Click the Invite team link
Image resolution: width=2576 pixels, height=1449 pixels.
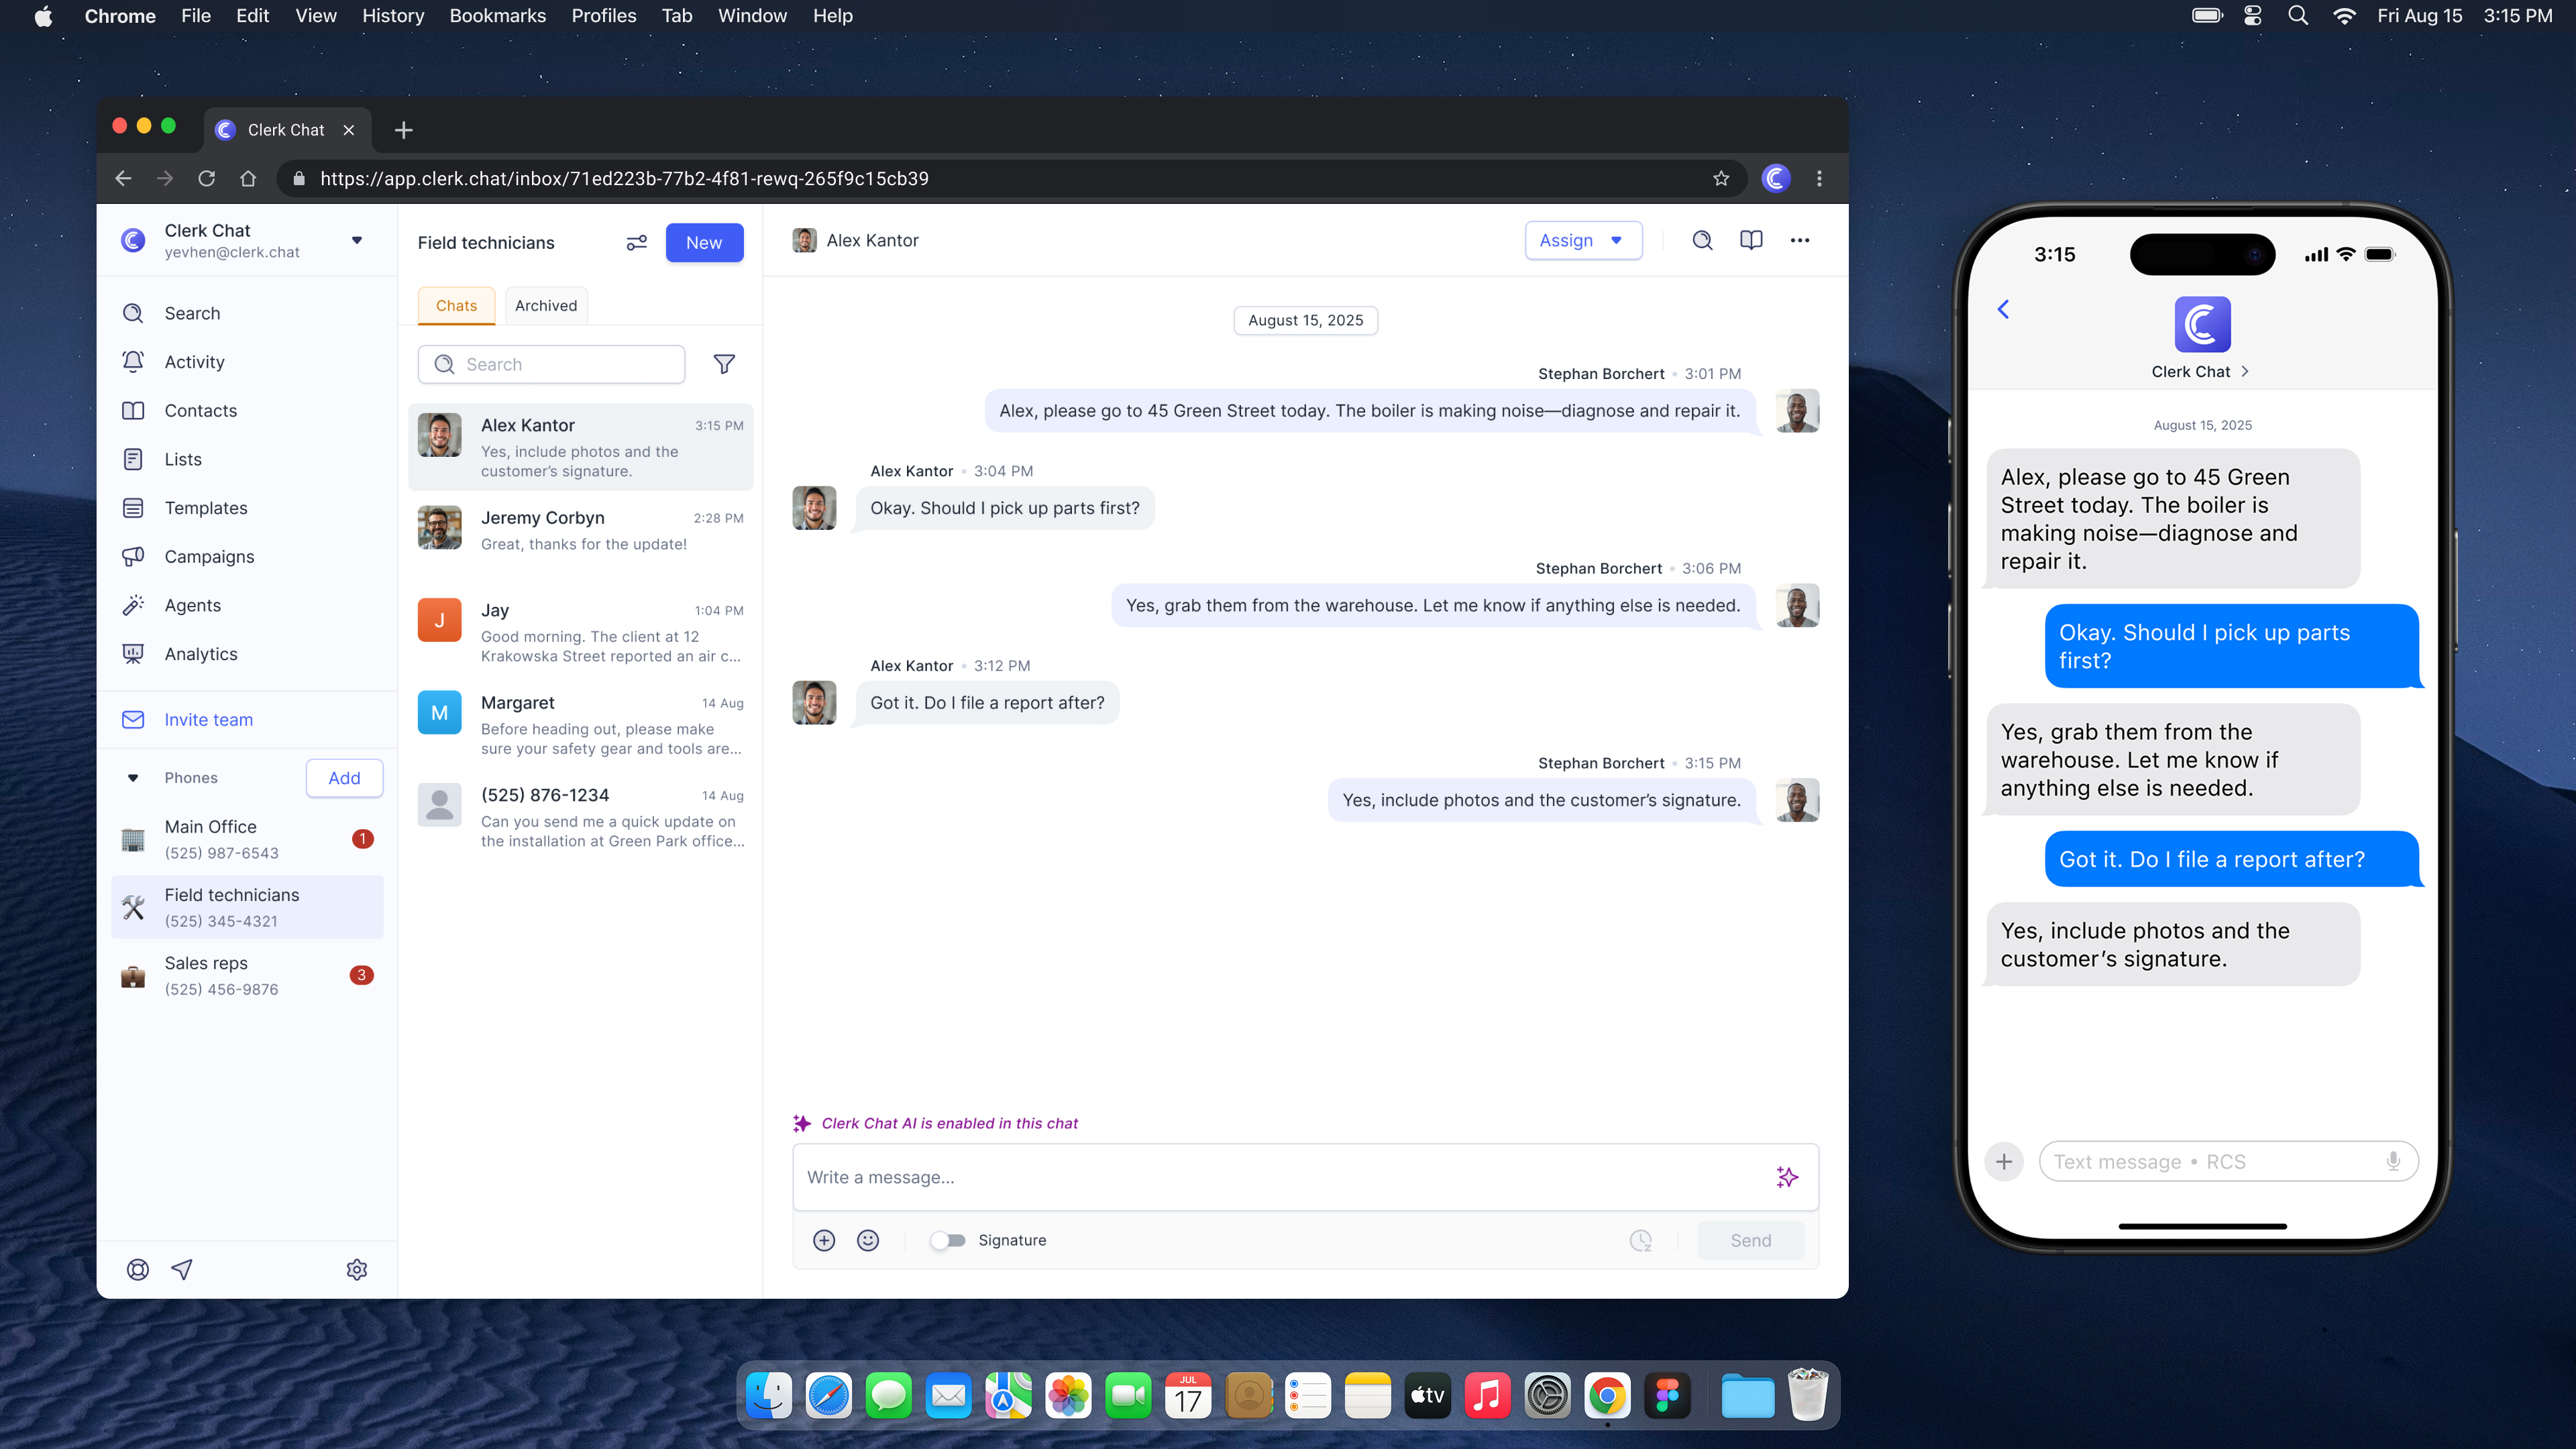click(208, 720)
